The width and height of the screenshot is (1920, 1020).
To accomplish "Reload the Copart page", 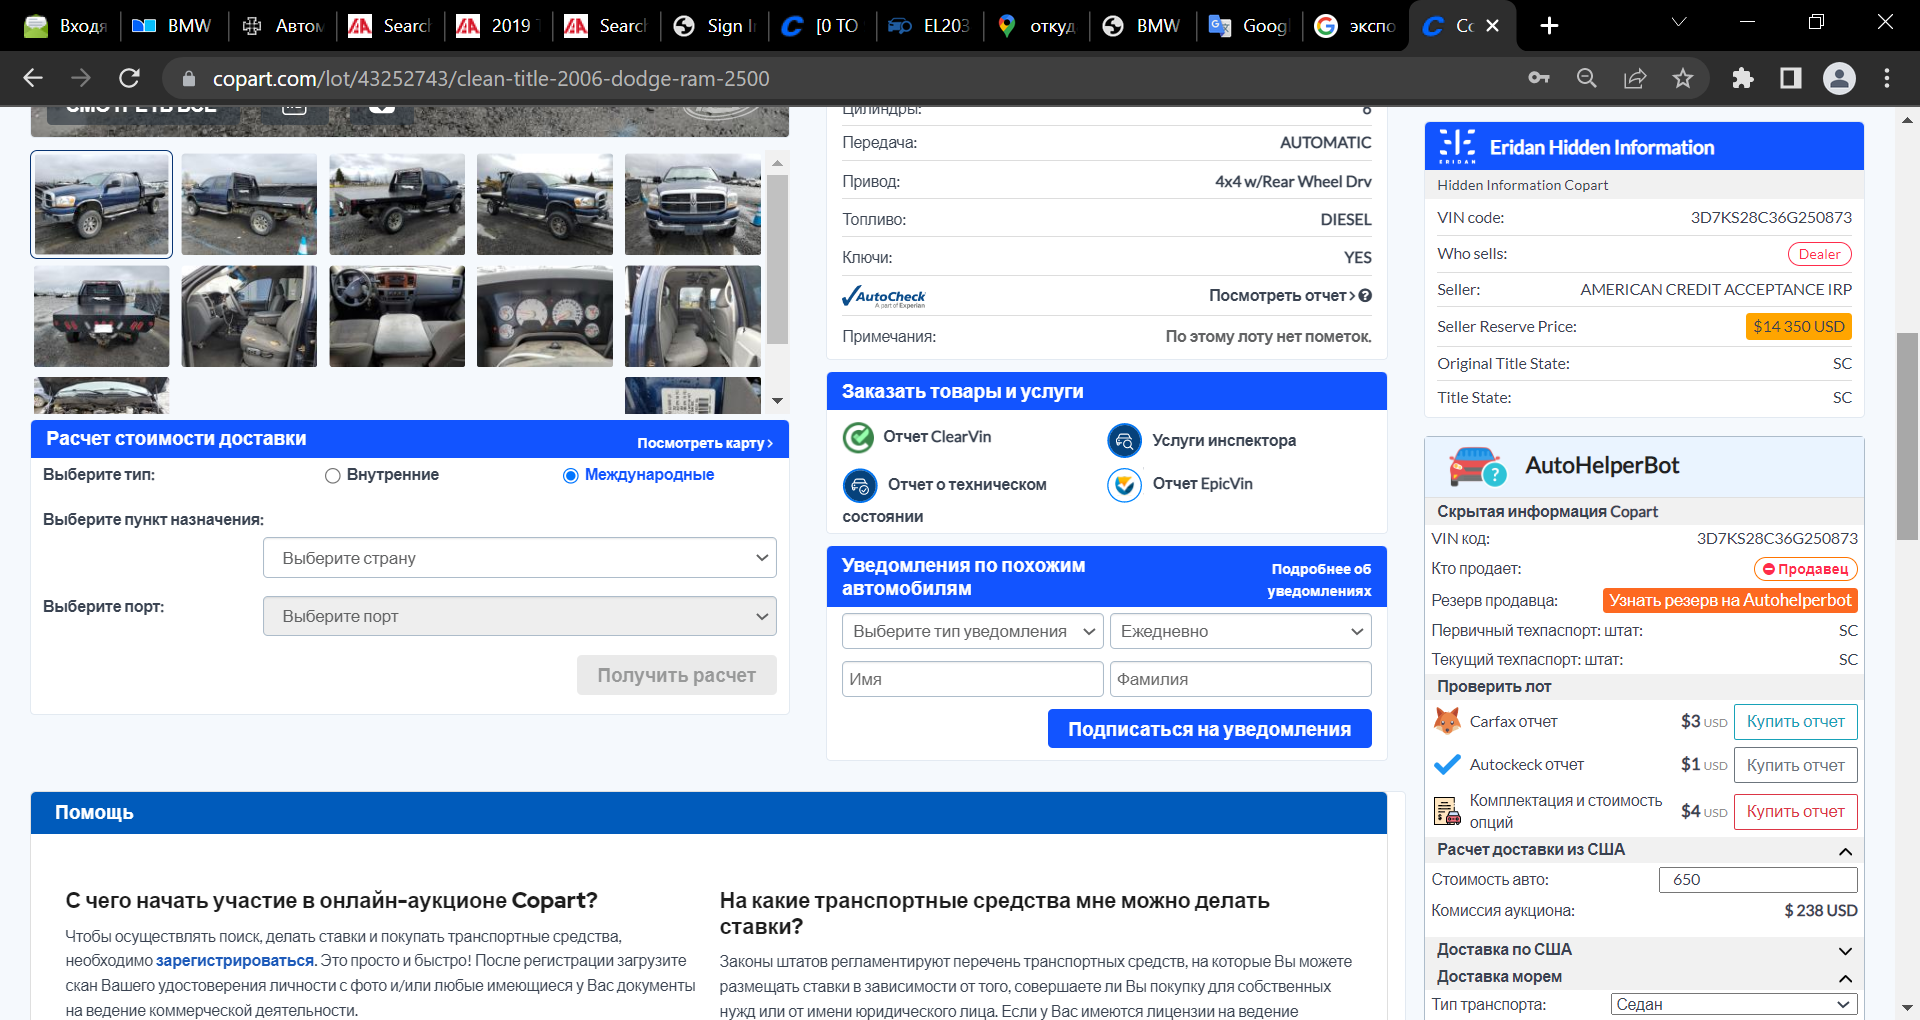I will click(129, 78).
